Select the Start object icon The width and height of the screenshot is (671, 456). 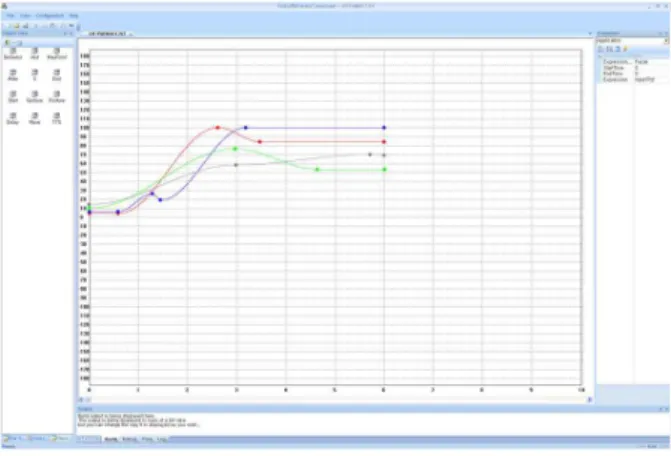point(13,97)
